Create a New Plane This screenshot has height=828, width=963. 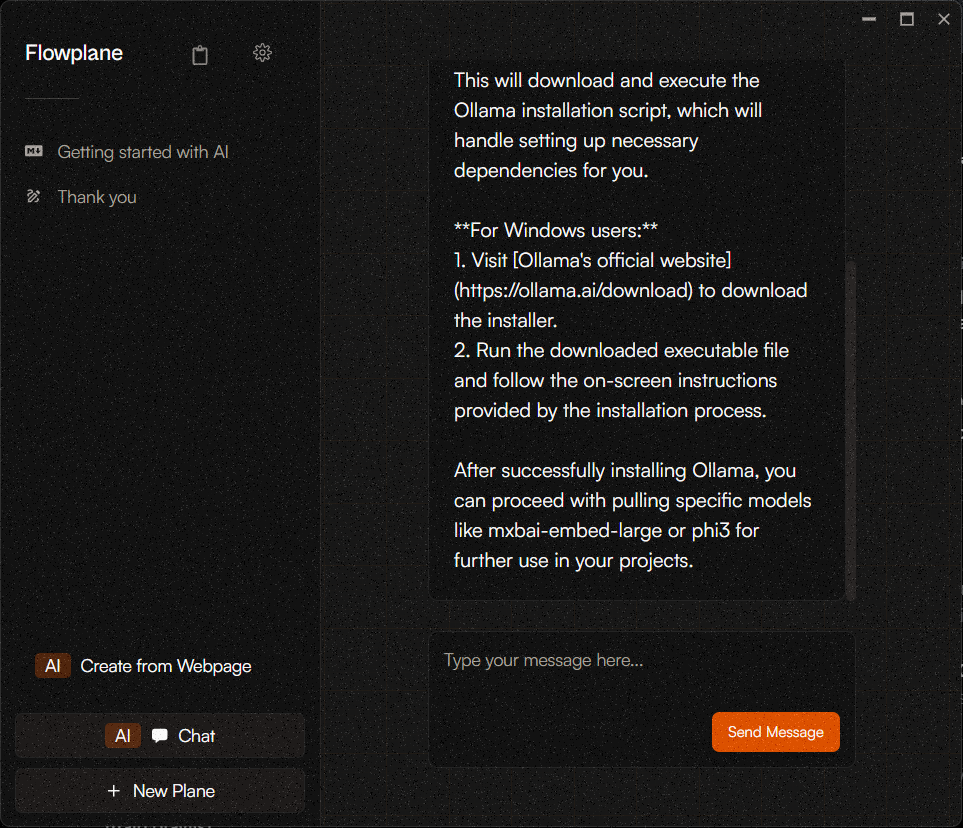(x=174, y=791)
